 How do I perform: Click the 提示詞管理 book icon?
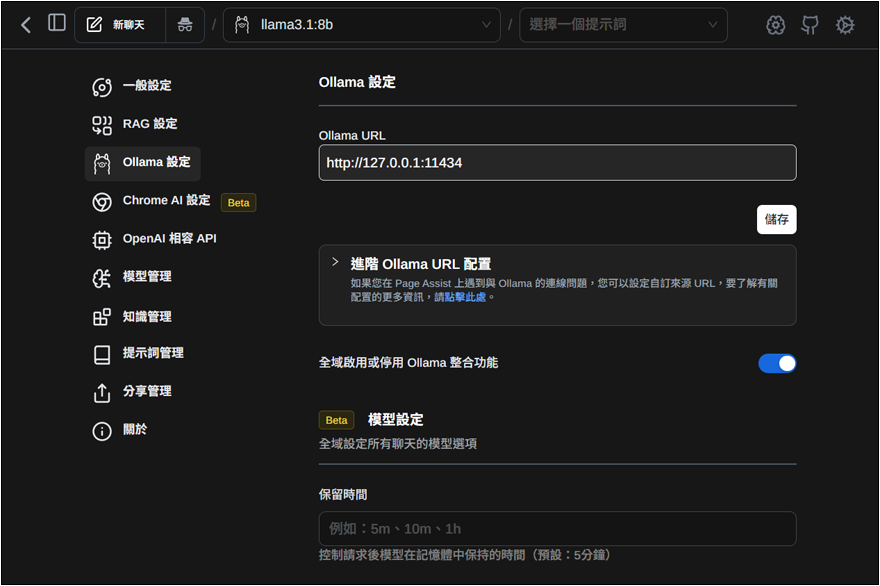pyautogui.click(x=102, y=355)
